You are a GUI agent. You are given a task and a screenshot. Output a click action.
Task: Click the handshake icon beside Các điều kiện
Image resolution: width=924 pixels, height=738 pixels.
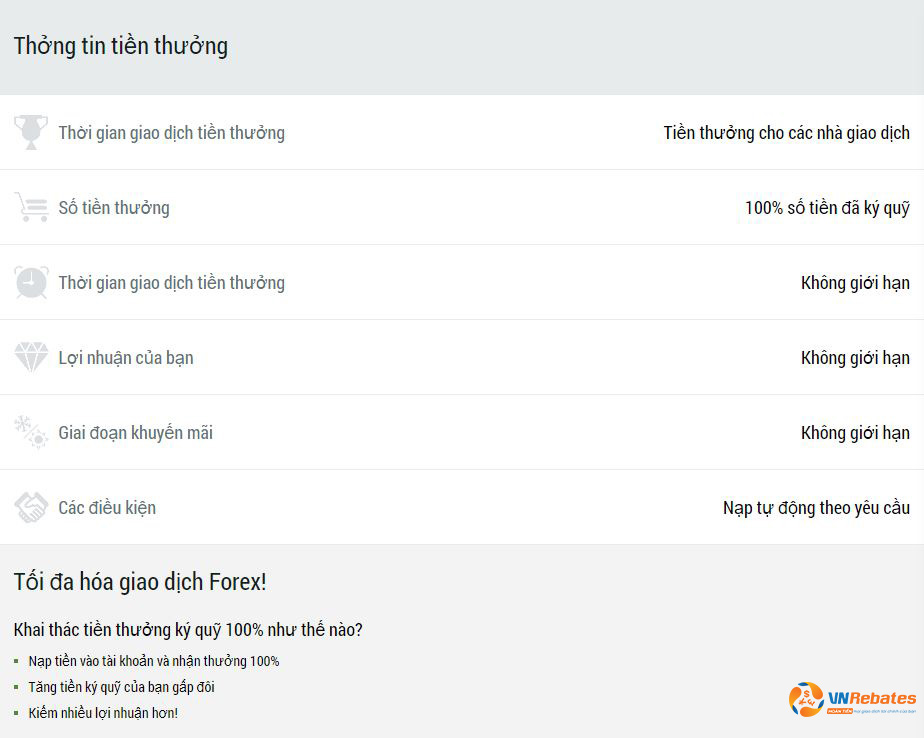coord(31,507)
